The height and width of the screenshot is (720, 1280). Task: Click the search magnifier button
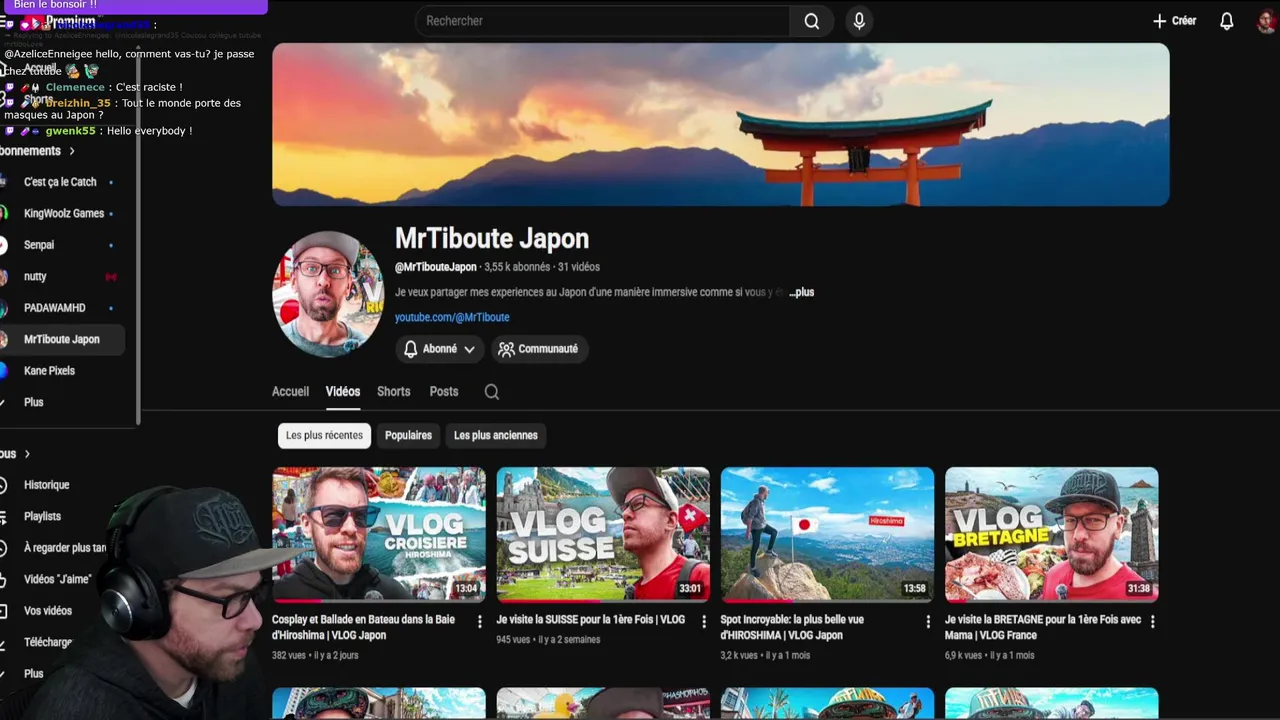[x=812, y=21]
